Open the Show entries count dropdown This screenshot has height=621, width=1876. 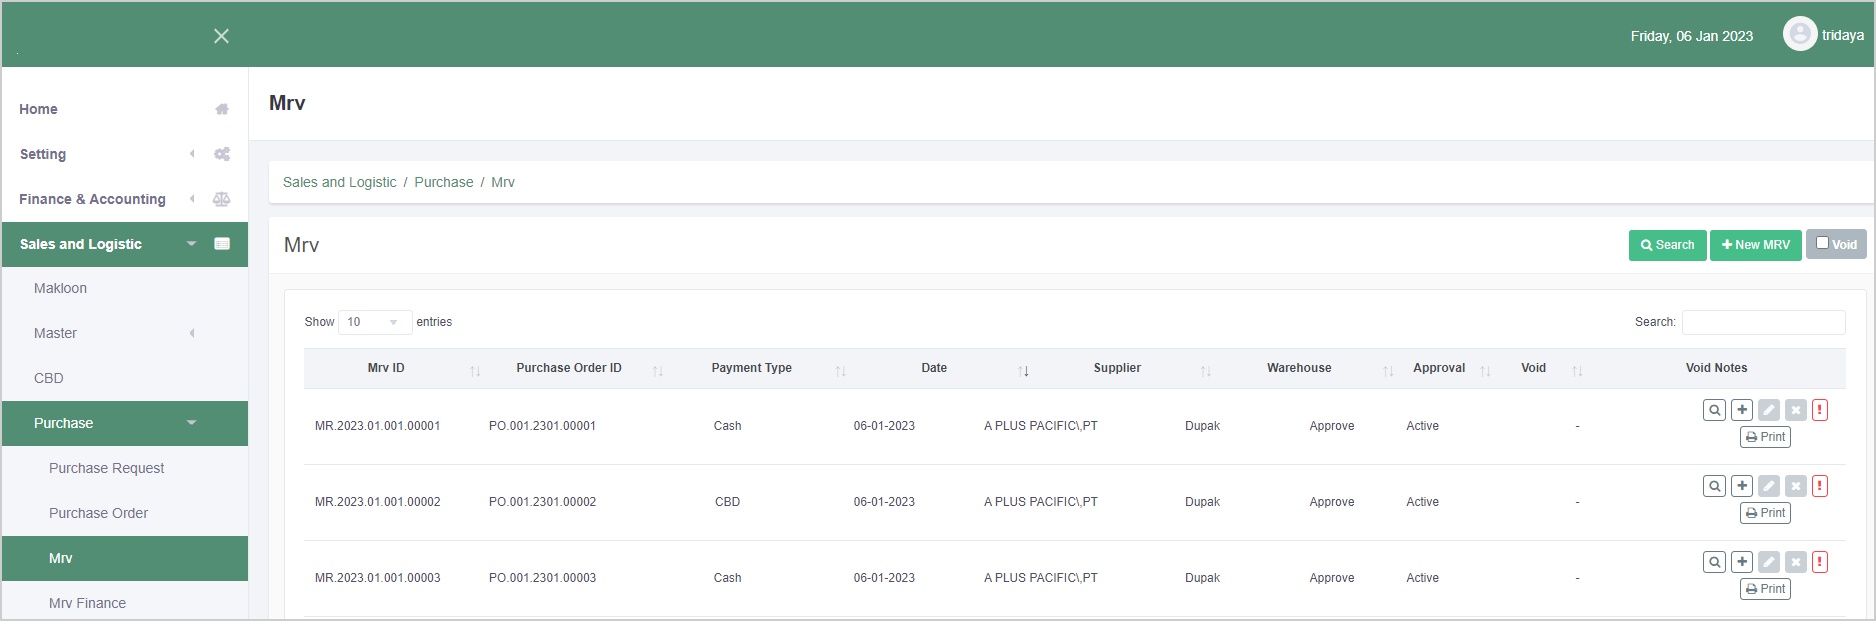pyautogui.click(x=374, y=322)
